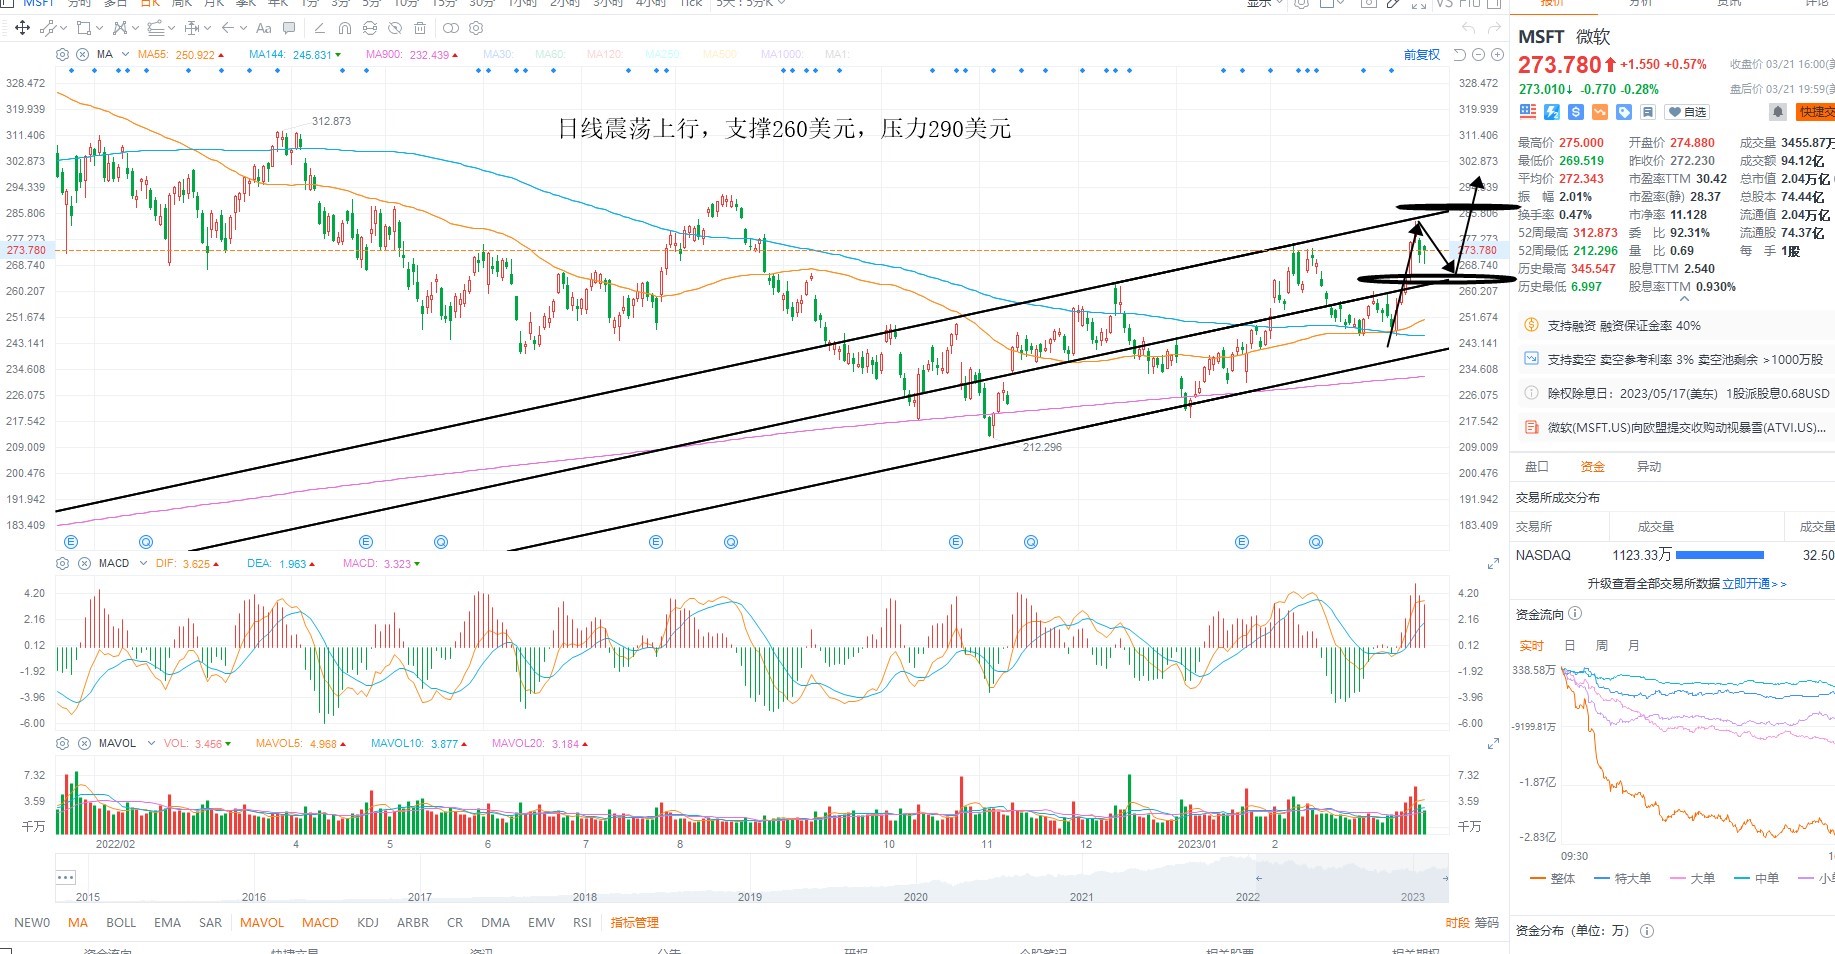Image resolution: width=1835 pixels, height=954 pixels.
Task: Click the comment bubble annotation tool
Action: pyautogui.click(x=289, y=28)
